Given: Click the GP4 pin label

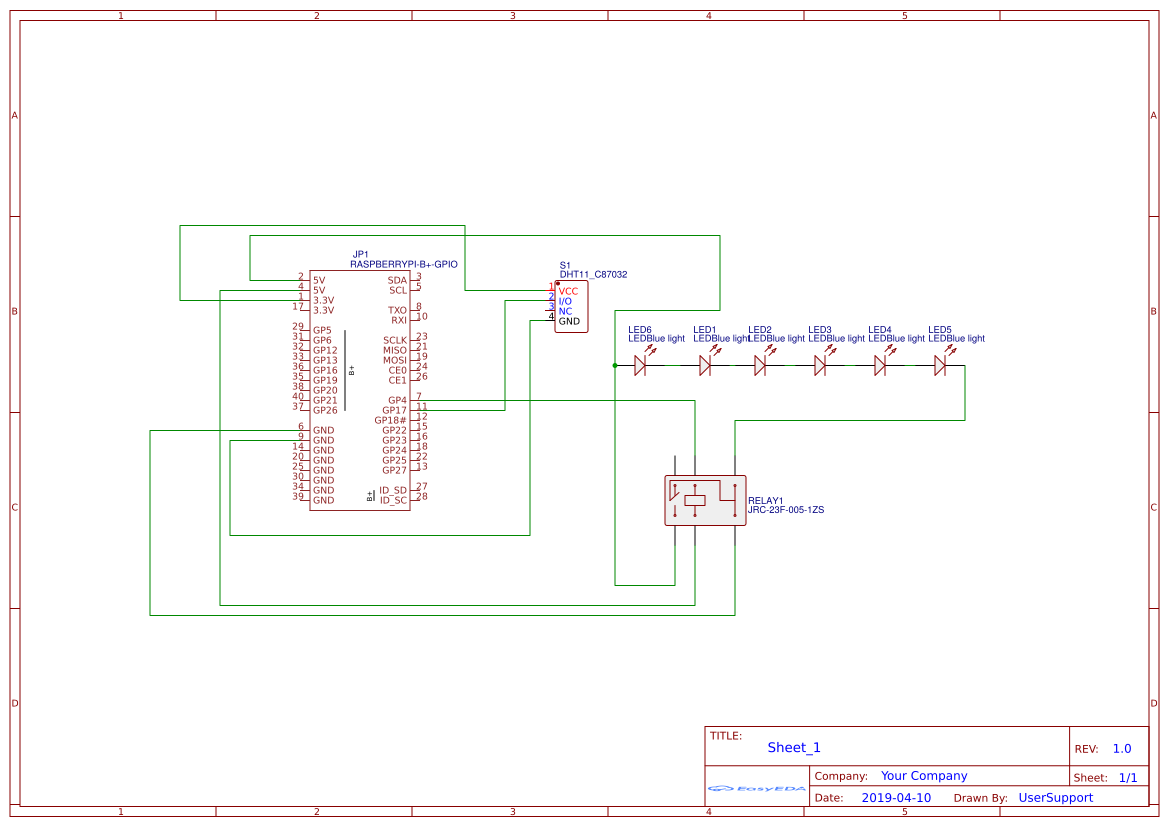Looking at the screenshot, I should pos(398,400).
